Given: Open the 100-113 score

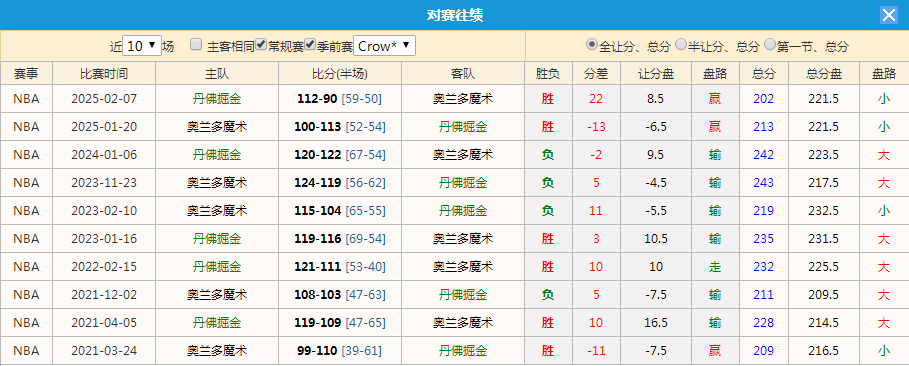Looking at the screenshot, I should 318,126.
